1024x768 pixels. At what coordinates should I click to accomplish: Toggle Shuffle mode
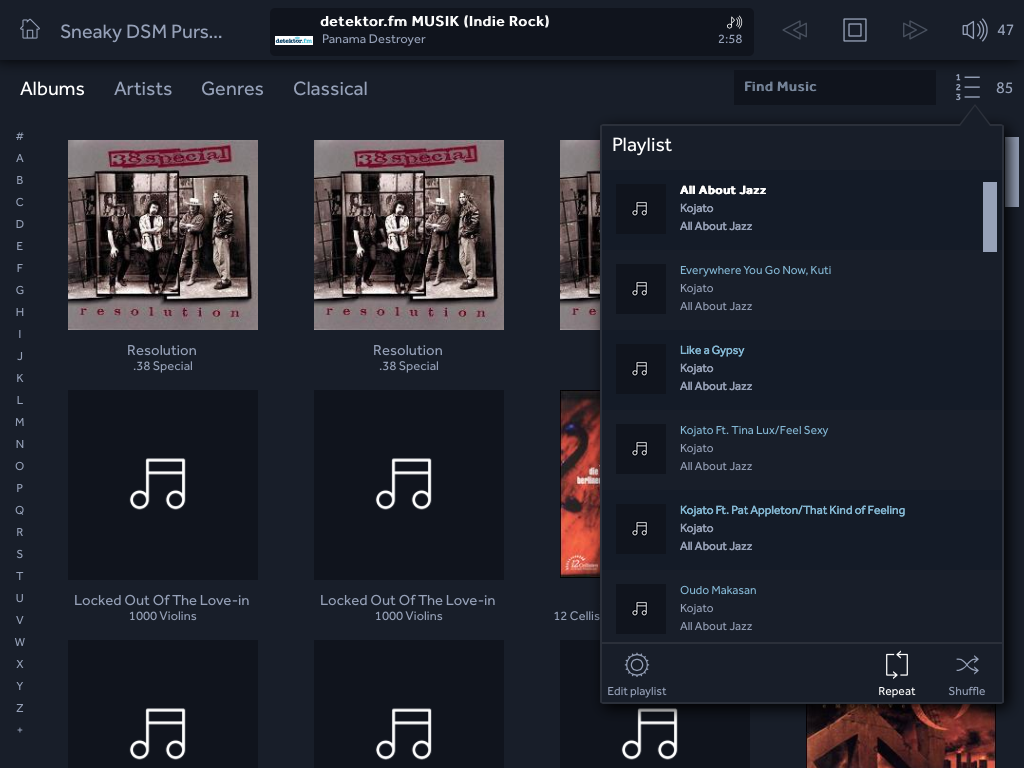point(967,674)
